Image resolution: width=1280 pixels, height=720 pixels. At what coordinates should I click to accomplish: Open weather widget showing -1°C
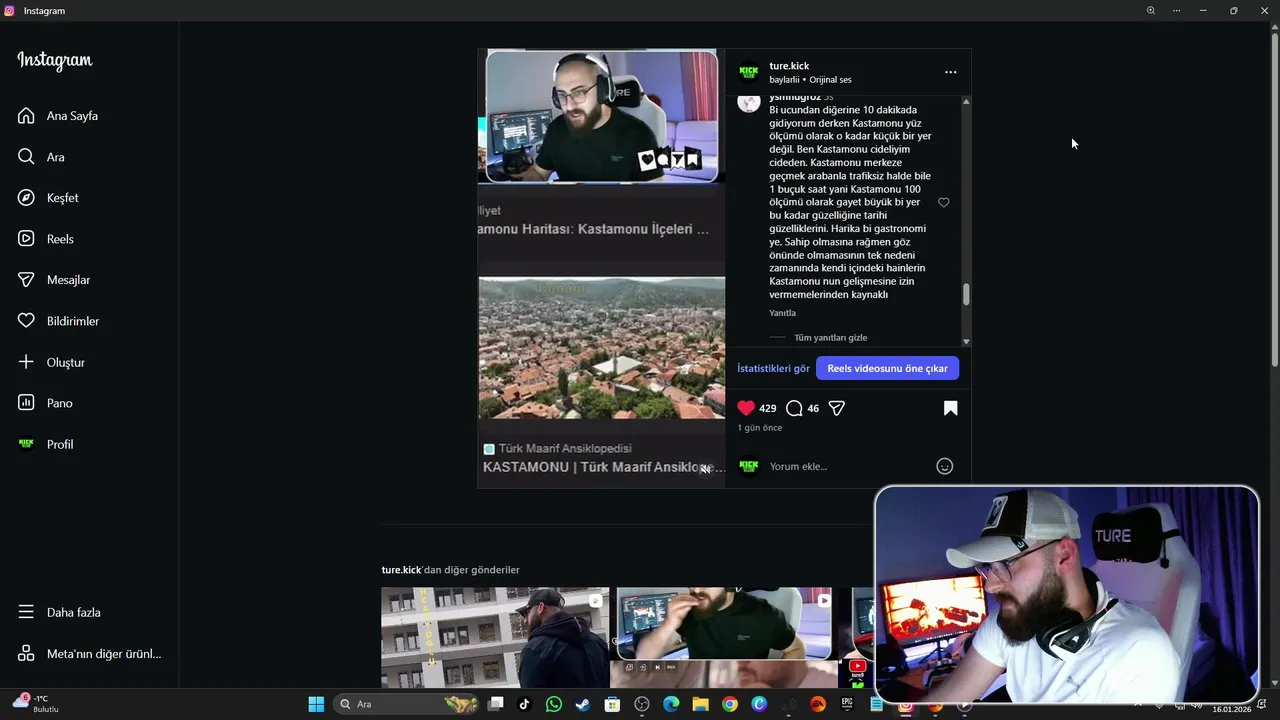[36, 703]
